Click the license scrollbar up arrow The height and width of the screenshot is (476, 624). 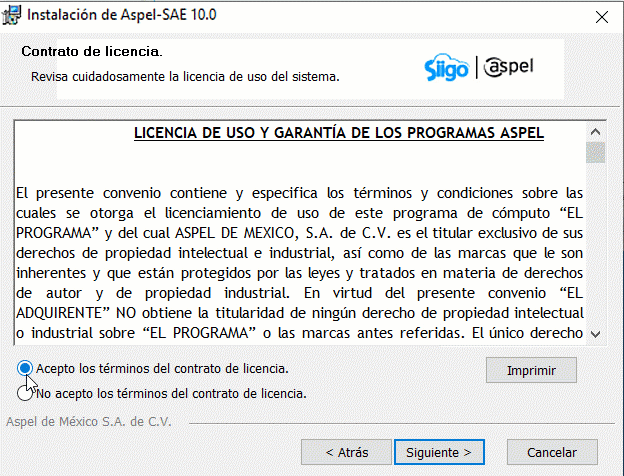click(x=596, y=131)
